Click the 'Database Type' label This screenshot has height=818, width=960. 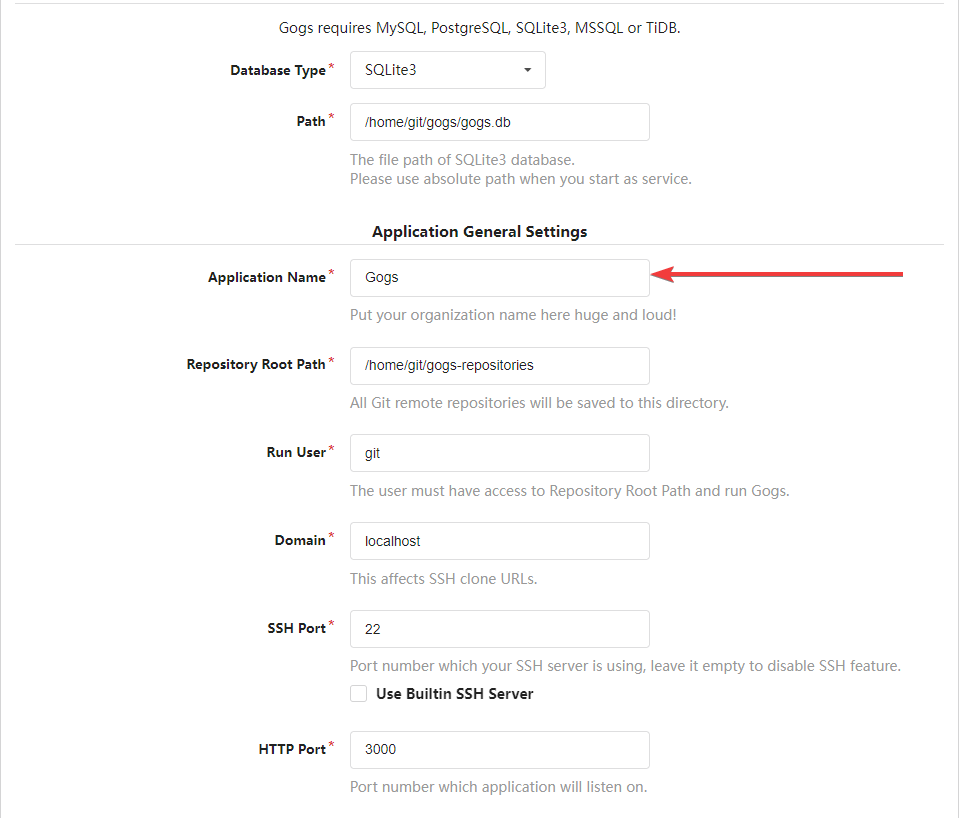pos(278,70)
